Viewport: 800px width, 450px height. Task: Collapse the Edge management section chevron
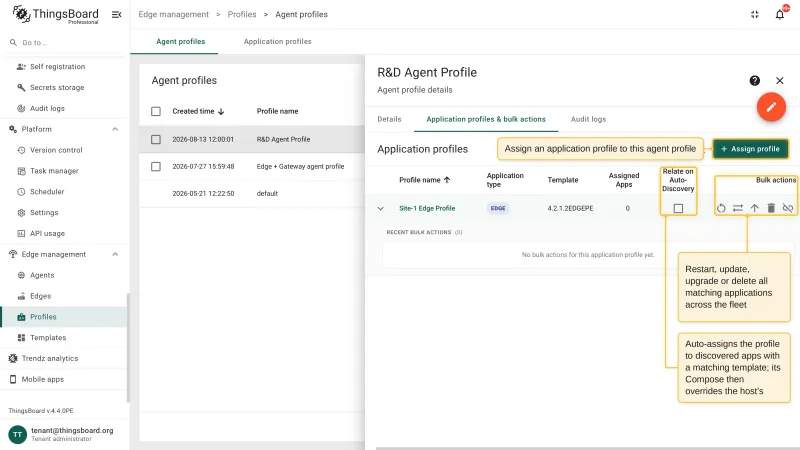(x=115, y=254)
